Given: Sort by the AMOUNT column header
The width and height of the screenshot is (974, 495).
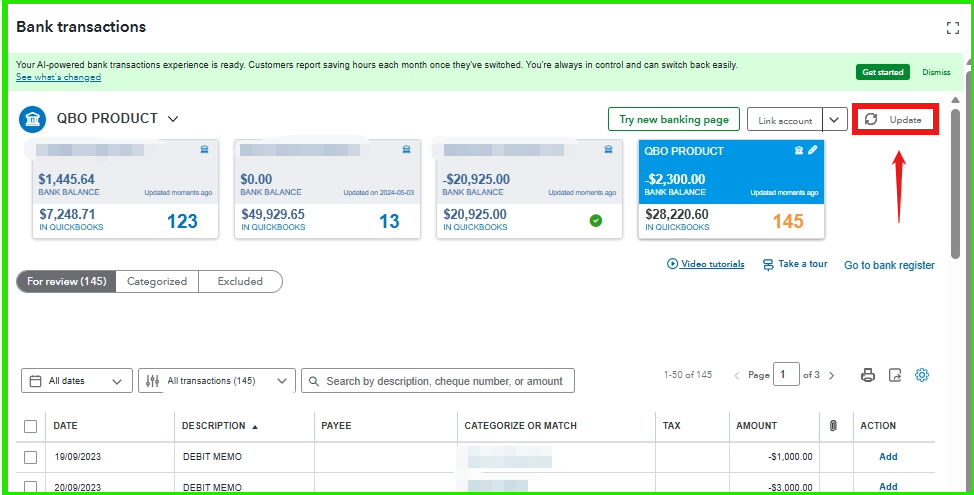Looking at the screenshot, I should tap(757, 426).
